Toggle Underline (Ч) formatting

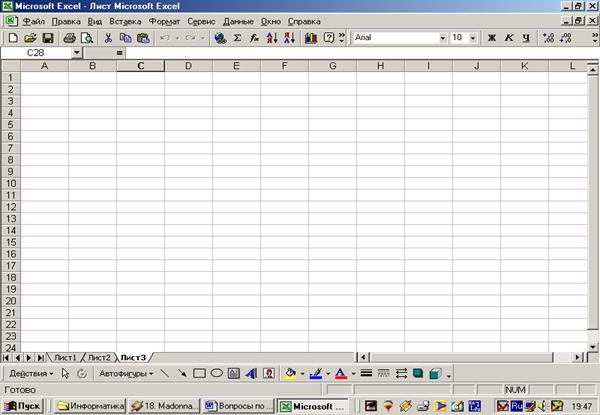pos(526,37)
